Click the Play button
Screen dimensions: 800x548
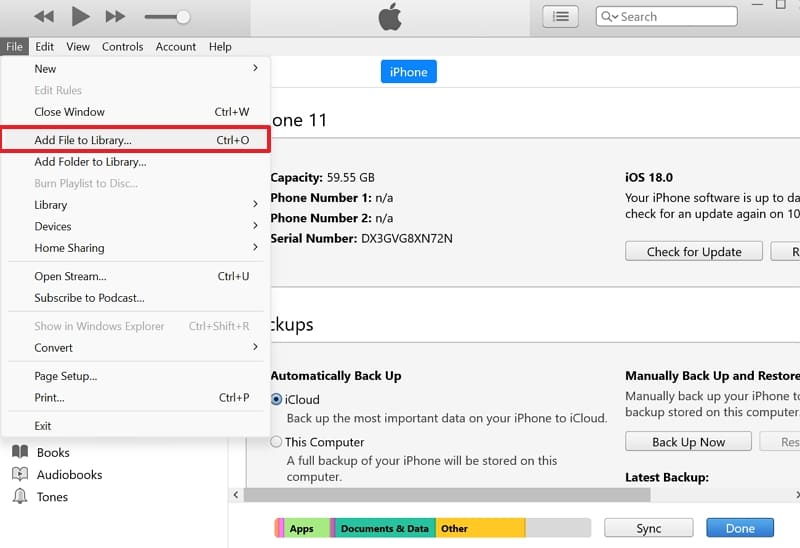(80, 16)
